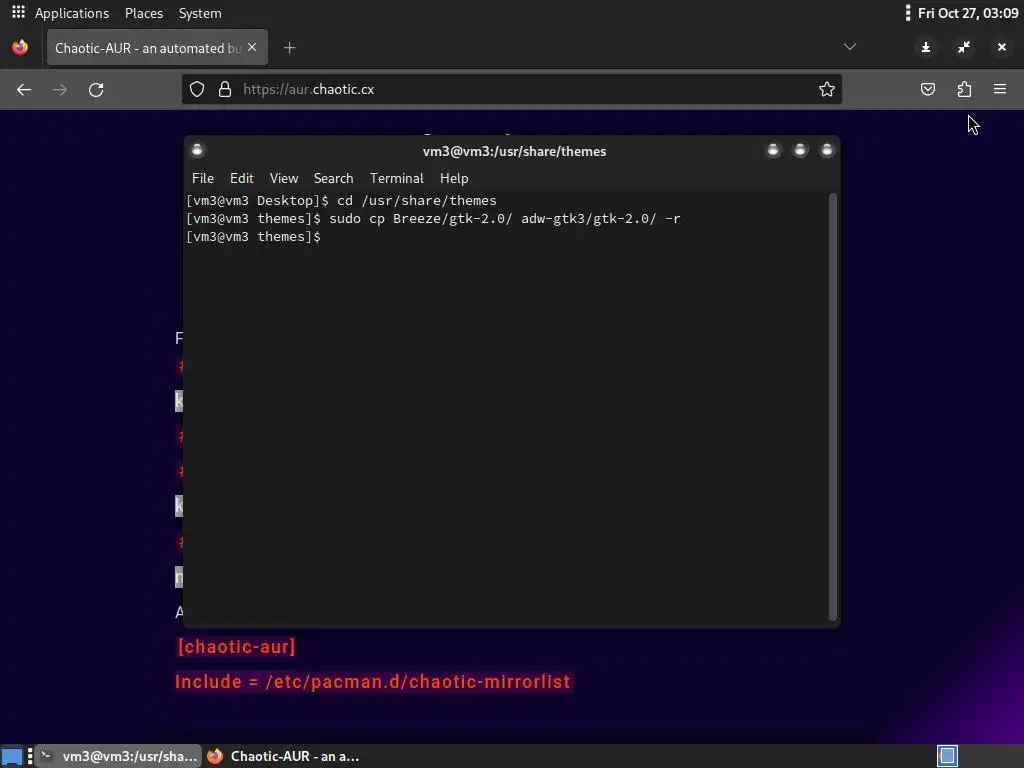Screen dimensions: 1024x768
Task: Click the three-dot panel handle beside the clock
Action: [907, 13]
